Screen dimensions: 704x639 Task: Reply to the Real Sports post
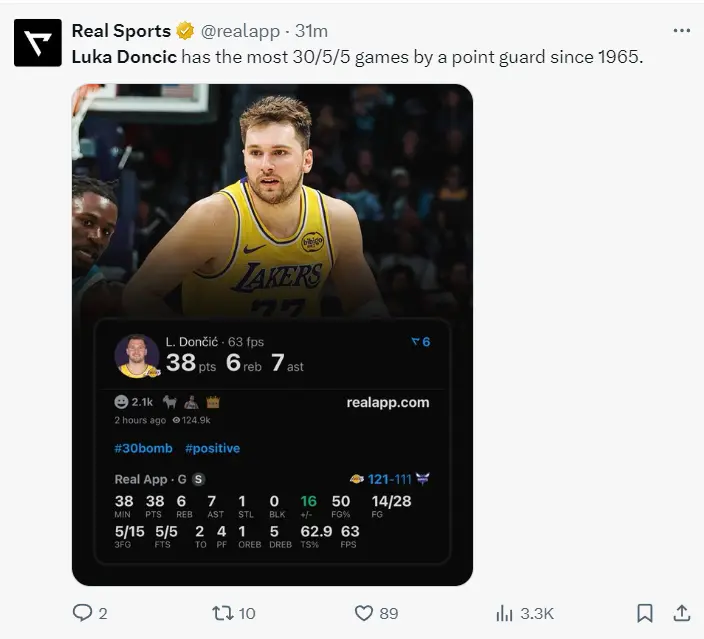83,613
